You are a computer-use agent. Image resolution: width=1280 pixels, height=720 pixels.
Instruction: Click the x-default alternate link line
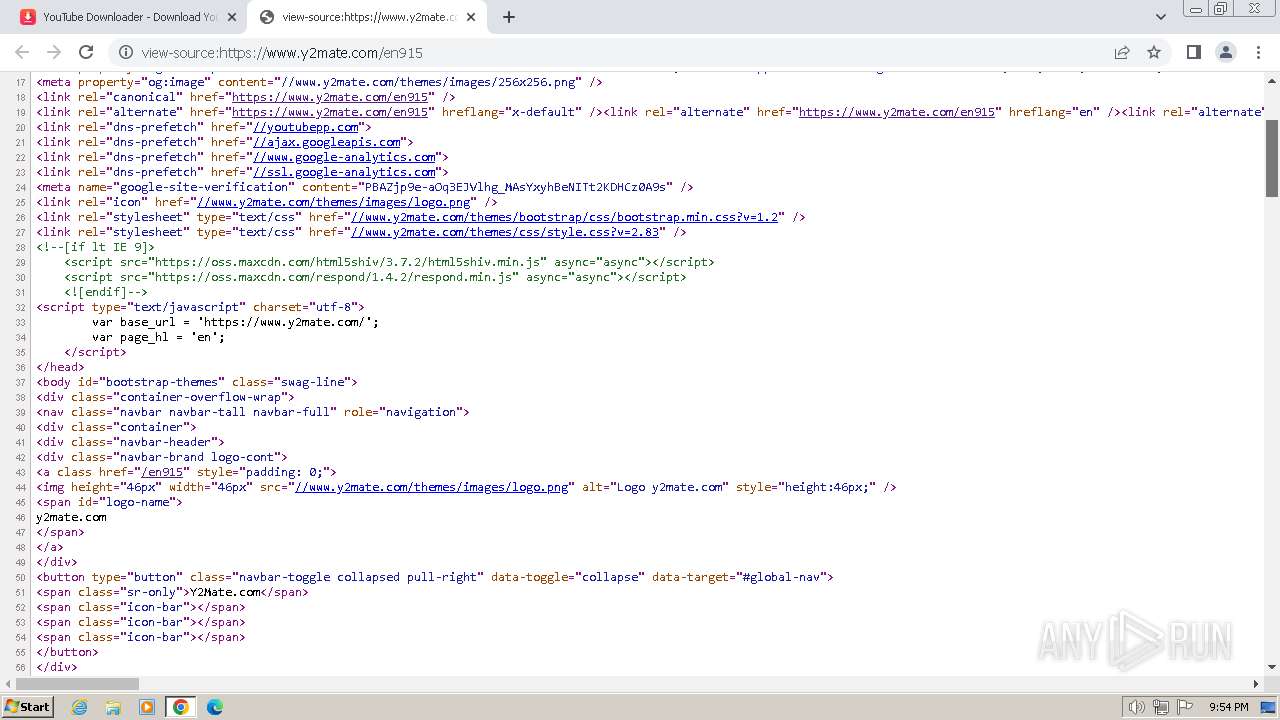[x=320, y=112]
